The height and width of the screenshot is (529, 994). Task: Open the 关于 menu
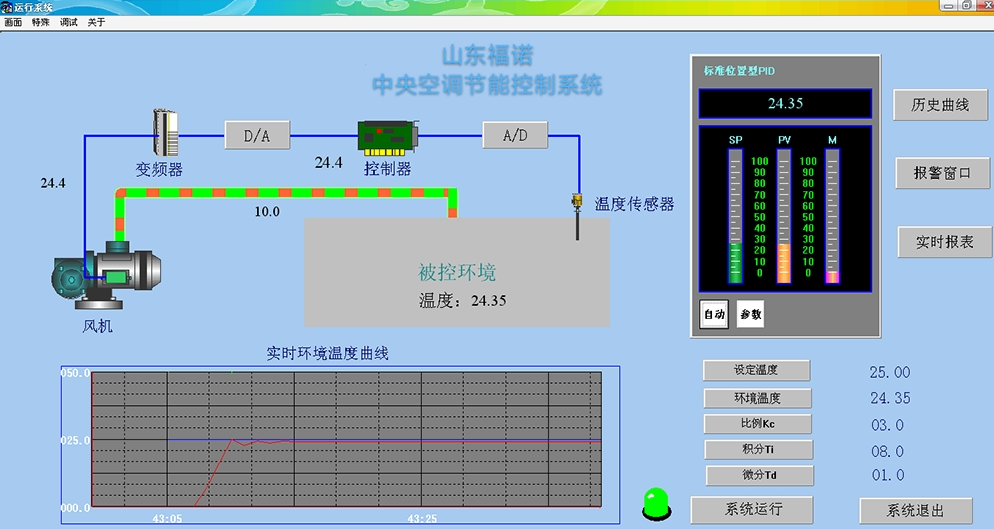pos(96,22)
